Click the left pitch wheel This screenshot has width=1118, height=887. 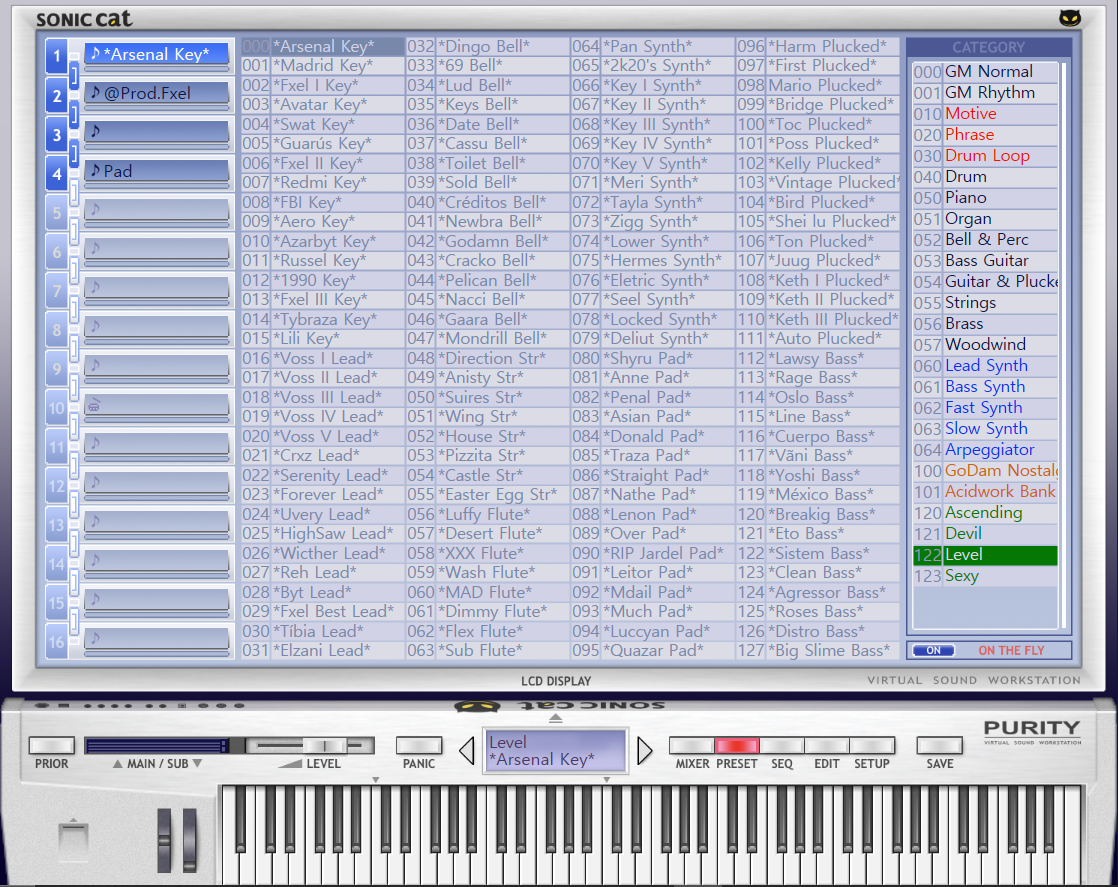coord(165,841)
